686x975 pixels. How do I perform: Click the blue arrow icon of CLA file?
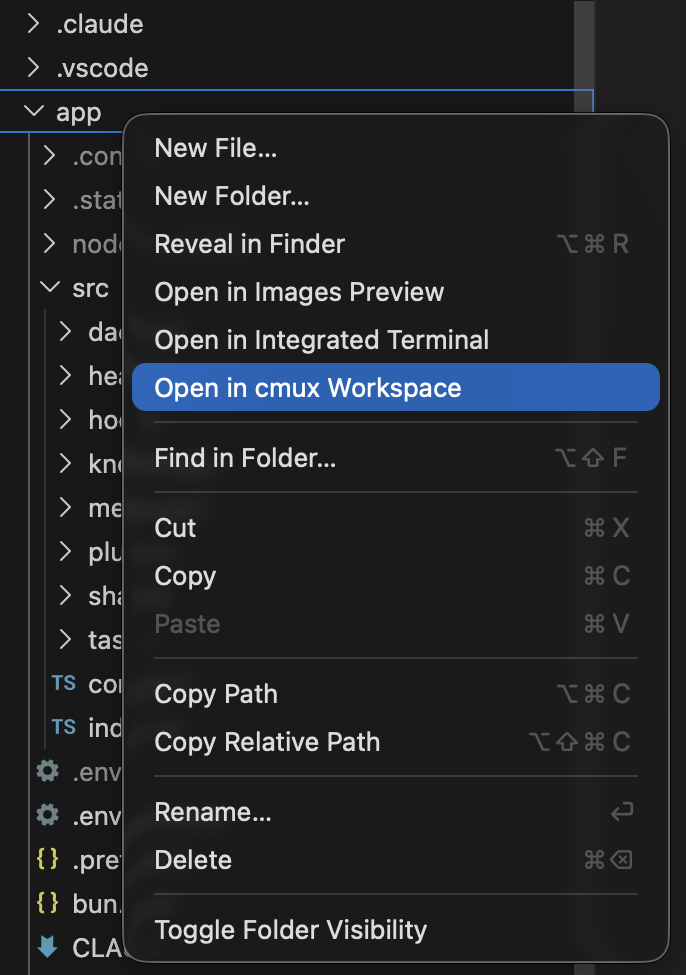point(48,946)
